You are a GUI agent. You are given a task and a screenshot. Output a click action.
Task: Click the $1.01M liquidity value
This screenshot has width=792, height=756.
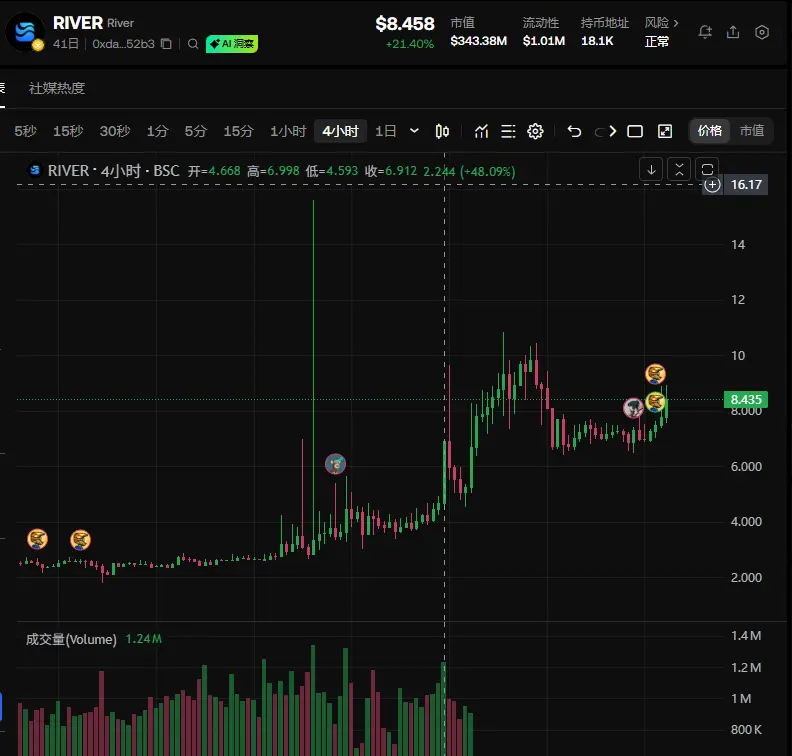coord(543,41)
